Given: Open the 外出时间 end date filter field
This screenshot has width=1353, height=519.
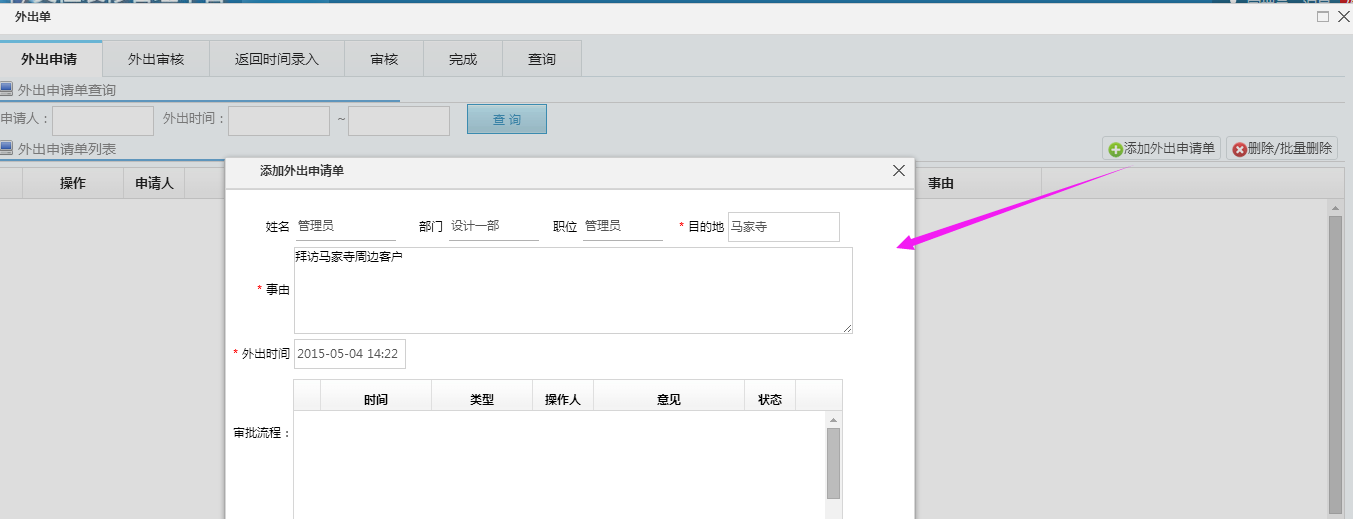Looking at the screenshot, I should (x=399, y=120).
